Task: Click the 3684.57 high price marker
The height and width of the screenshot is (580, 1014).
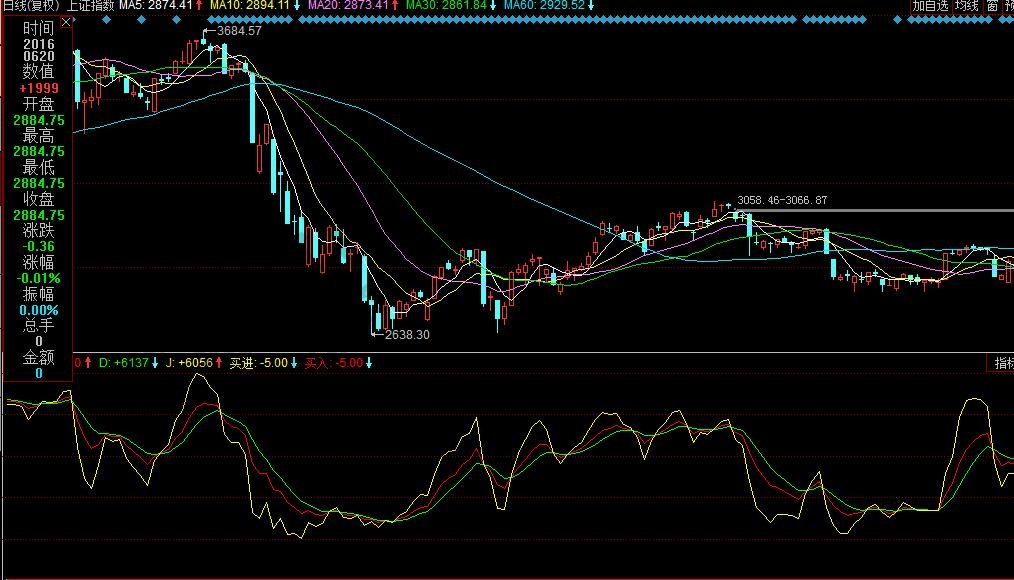Action: tap(239, 31)
